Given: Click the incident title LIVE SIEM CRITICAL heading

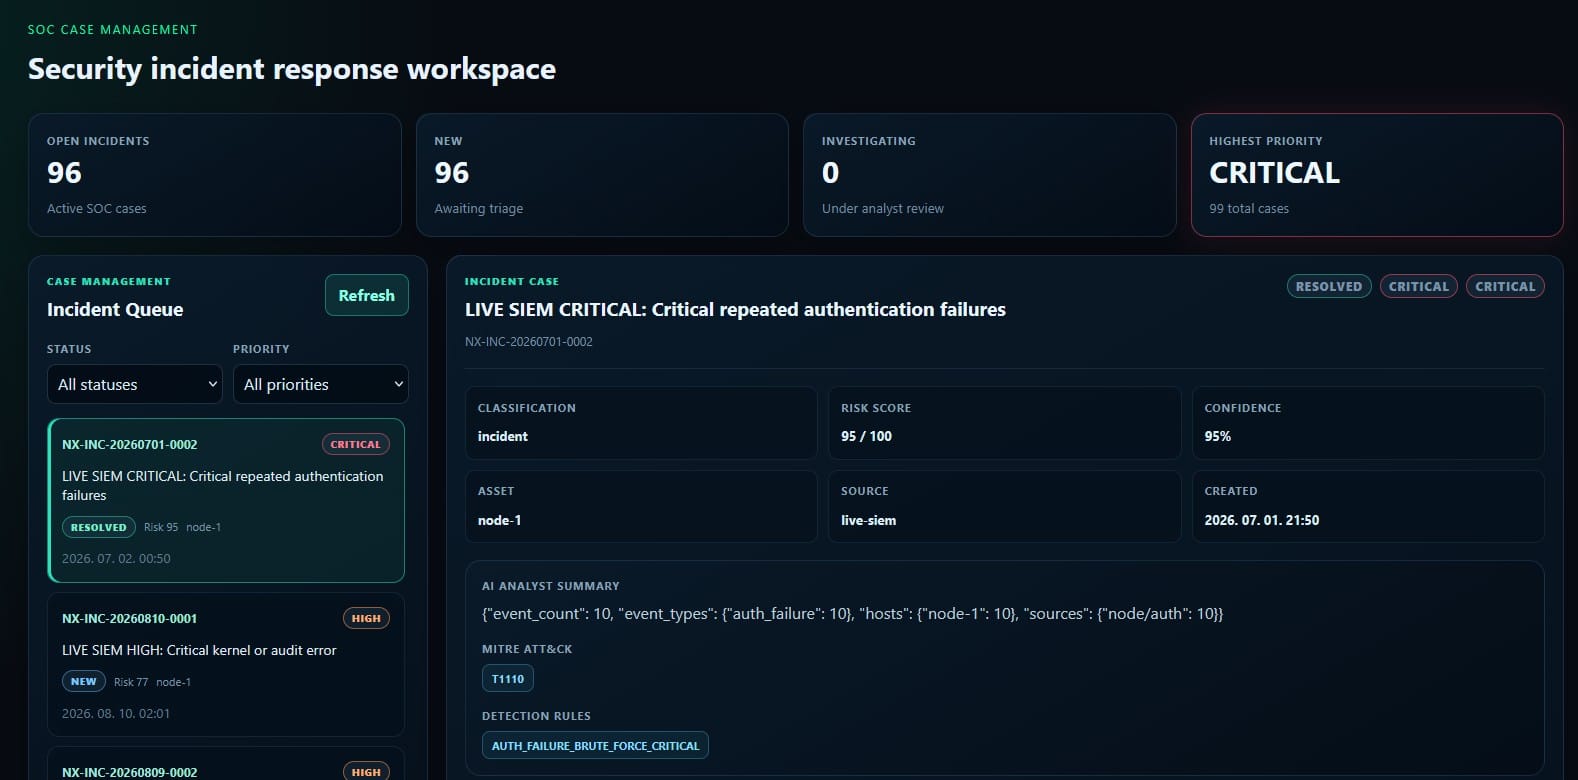Looking at the screenshot, I should [735, 310].
